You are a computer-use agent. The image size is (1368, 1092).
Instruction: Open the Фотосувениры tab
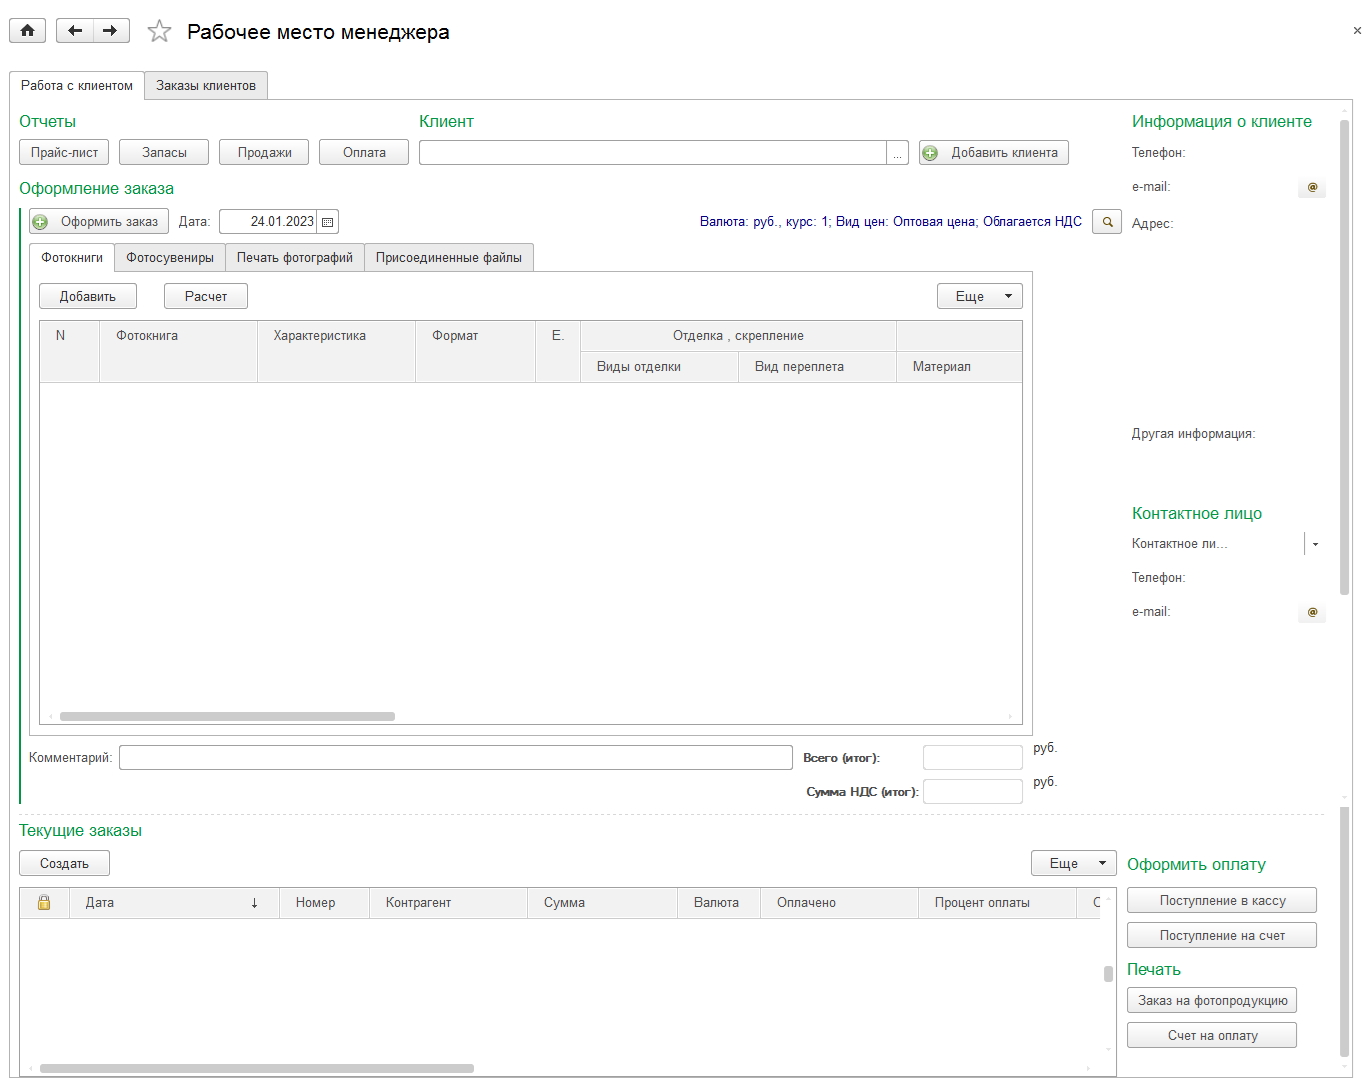(170, 258)
